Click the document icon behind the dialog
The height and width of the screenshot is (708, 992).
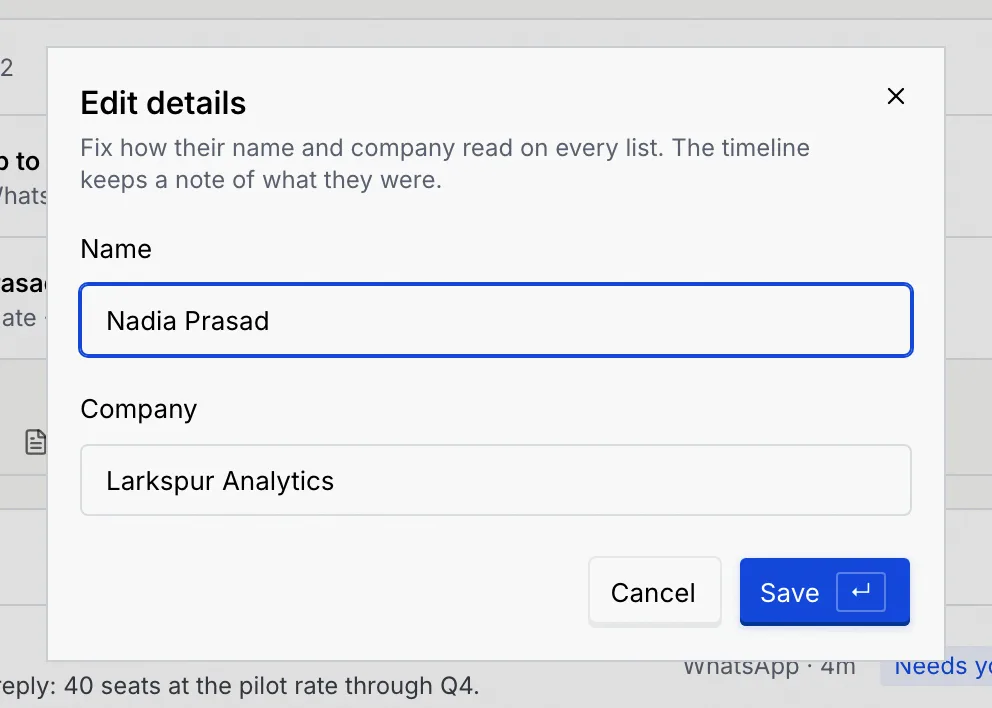point(35,442)
